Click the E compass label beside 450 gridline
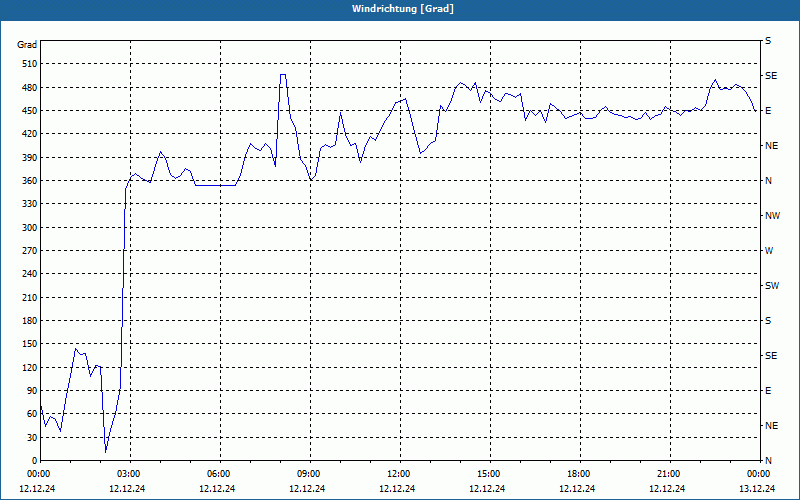The image size is (800, 500). click(768, 111)
